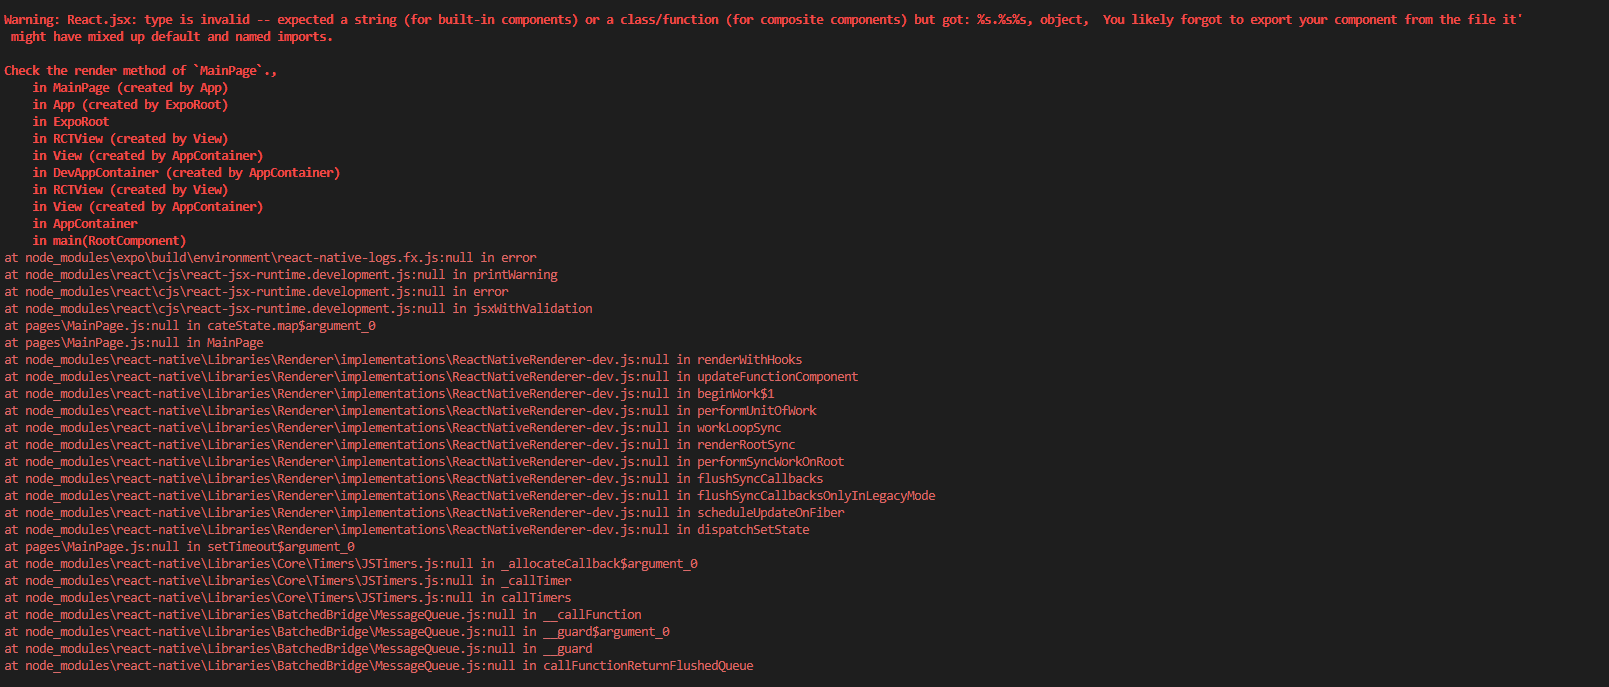This screenshot has width=1609, height=687.
Task: Click the updateFunctionComponent stack frame
Action: pos(431,377)
